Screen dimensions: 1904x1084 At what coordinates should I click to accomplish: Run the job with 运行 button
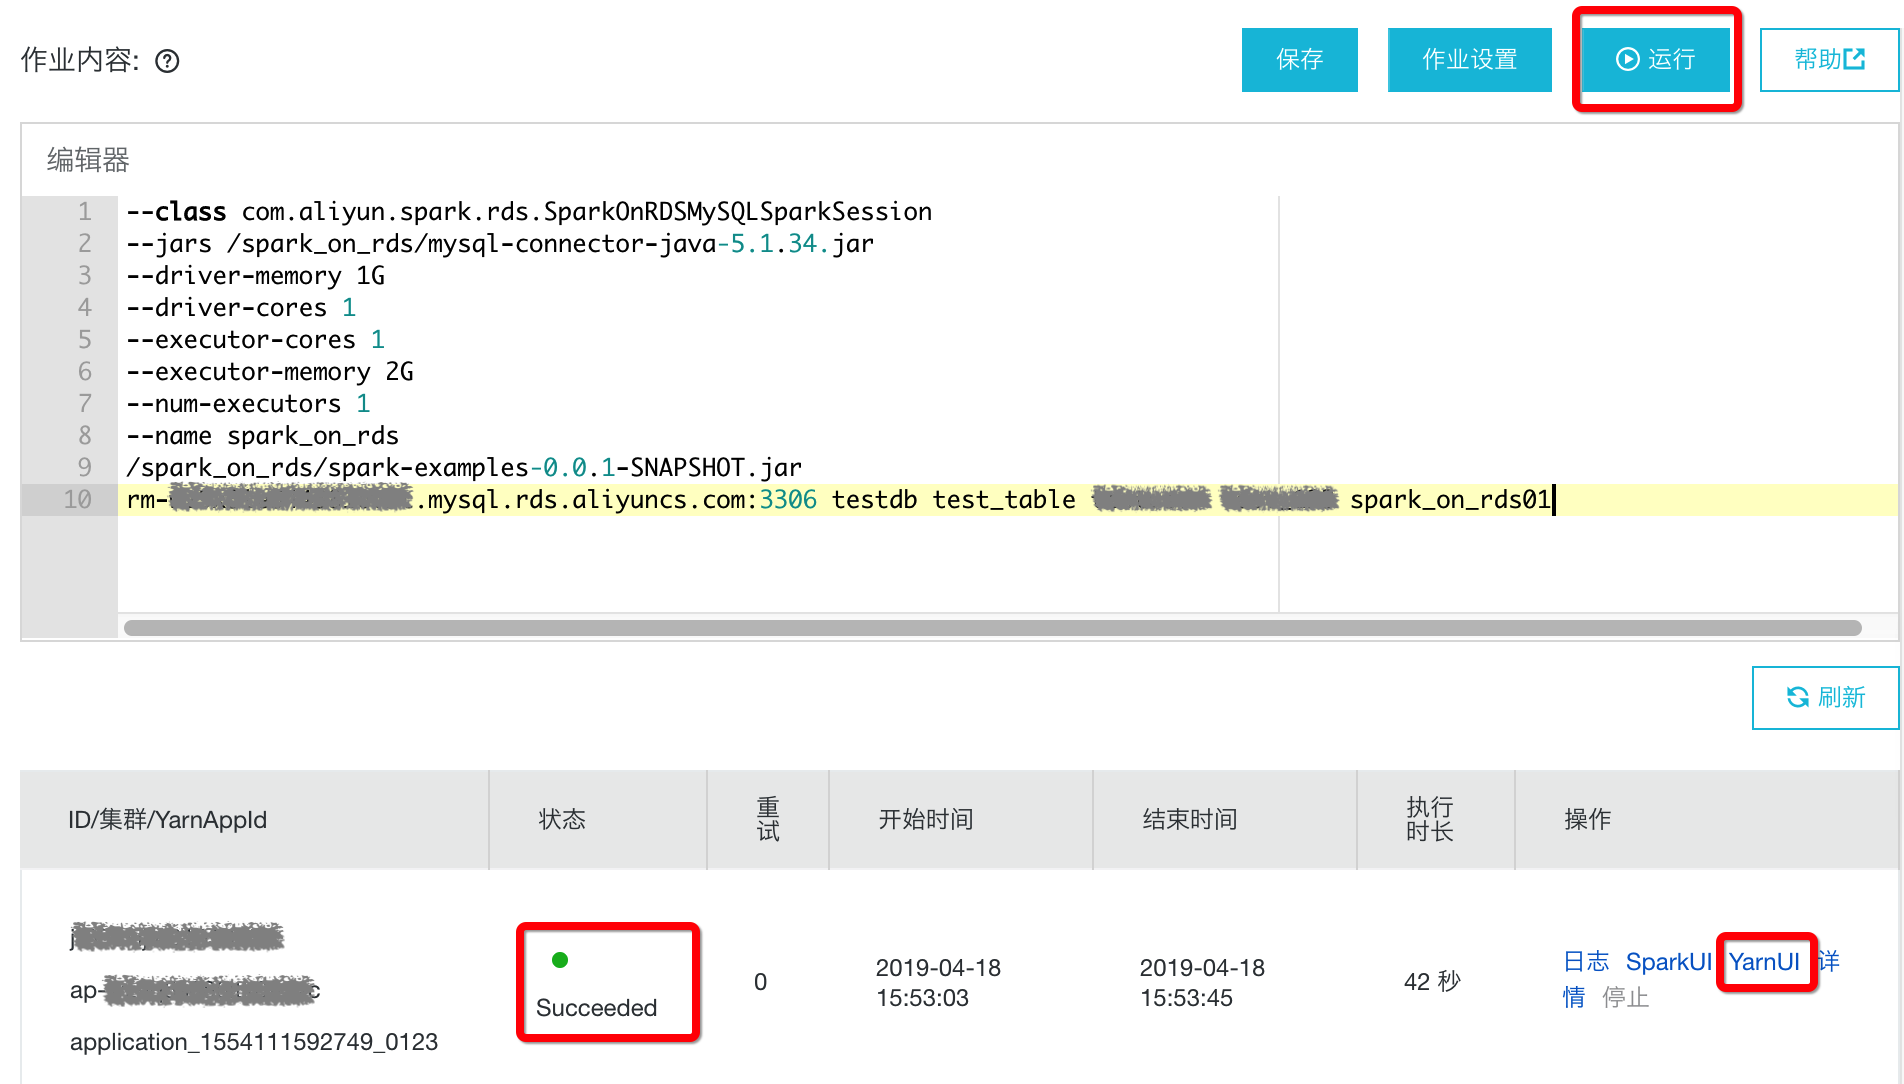coord(1656,60)
